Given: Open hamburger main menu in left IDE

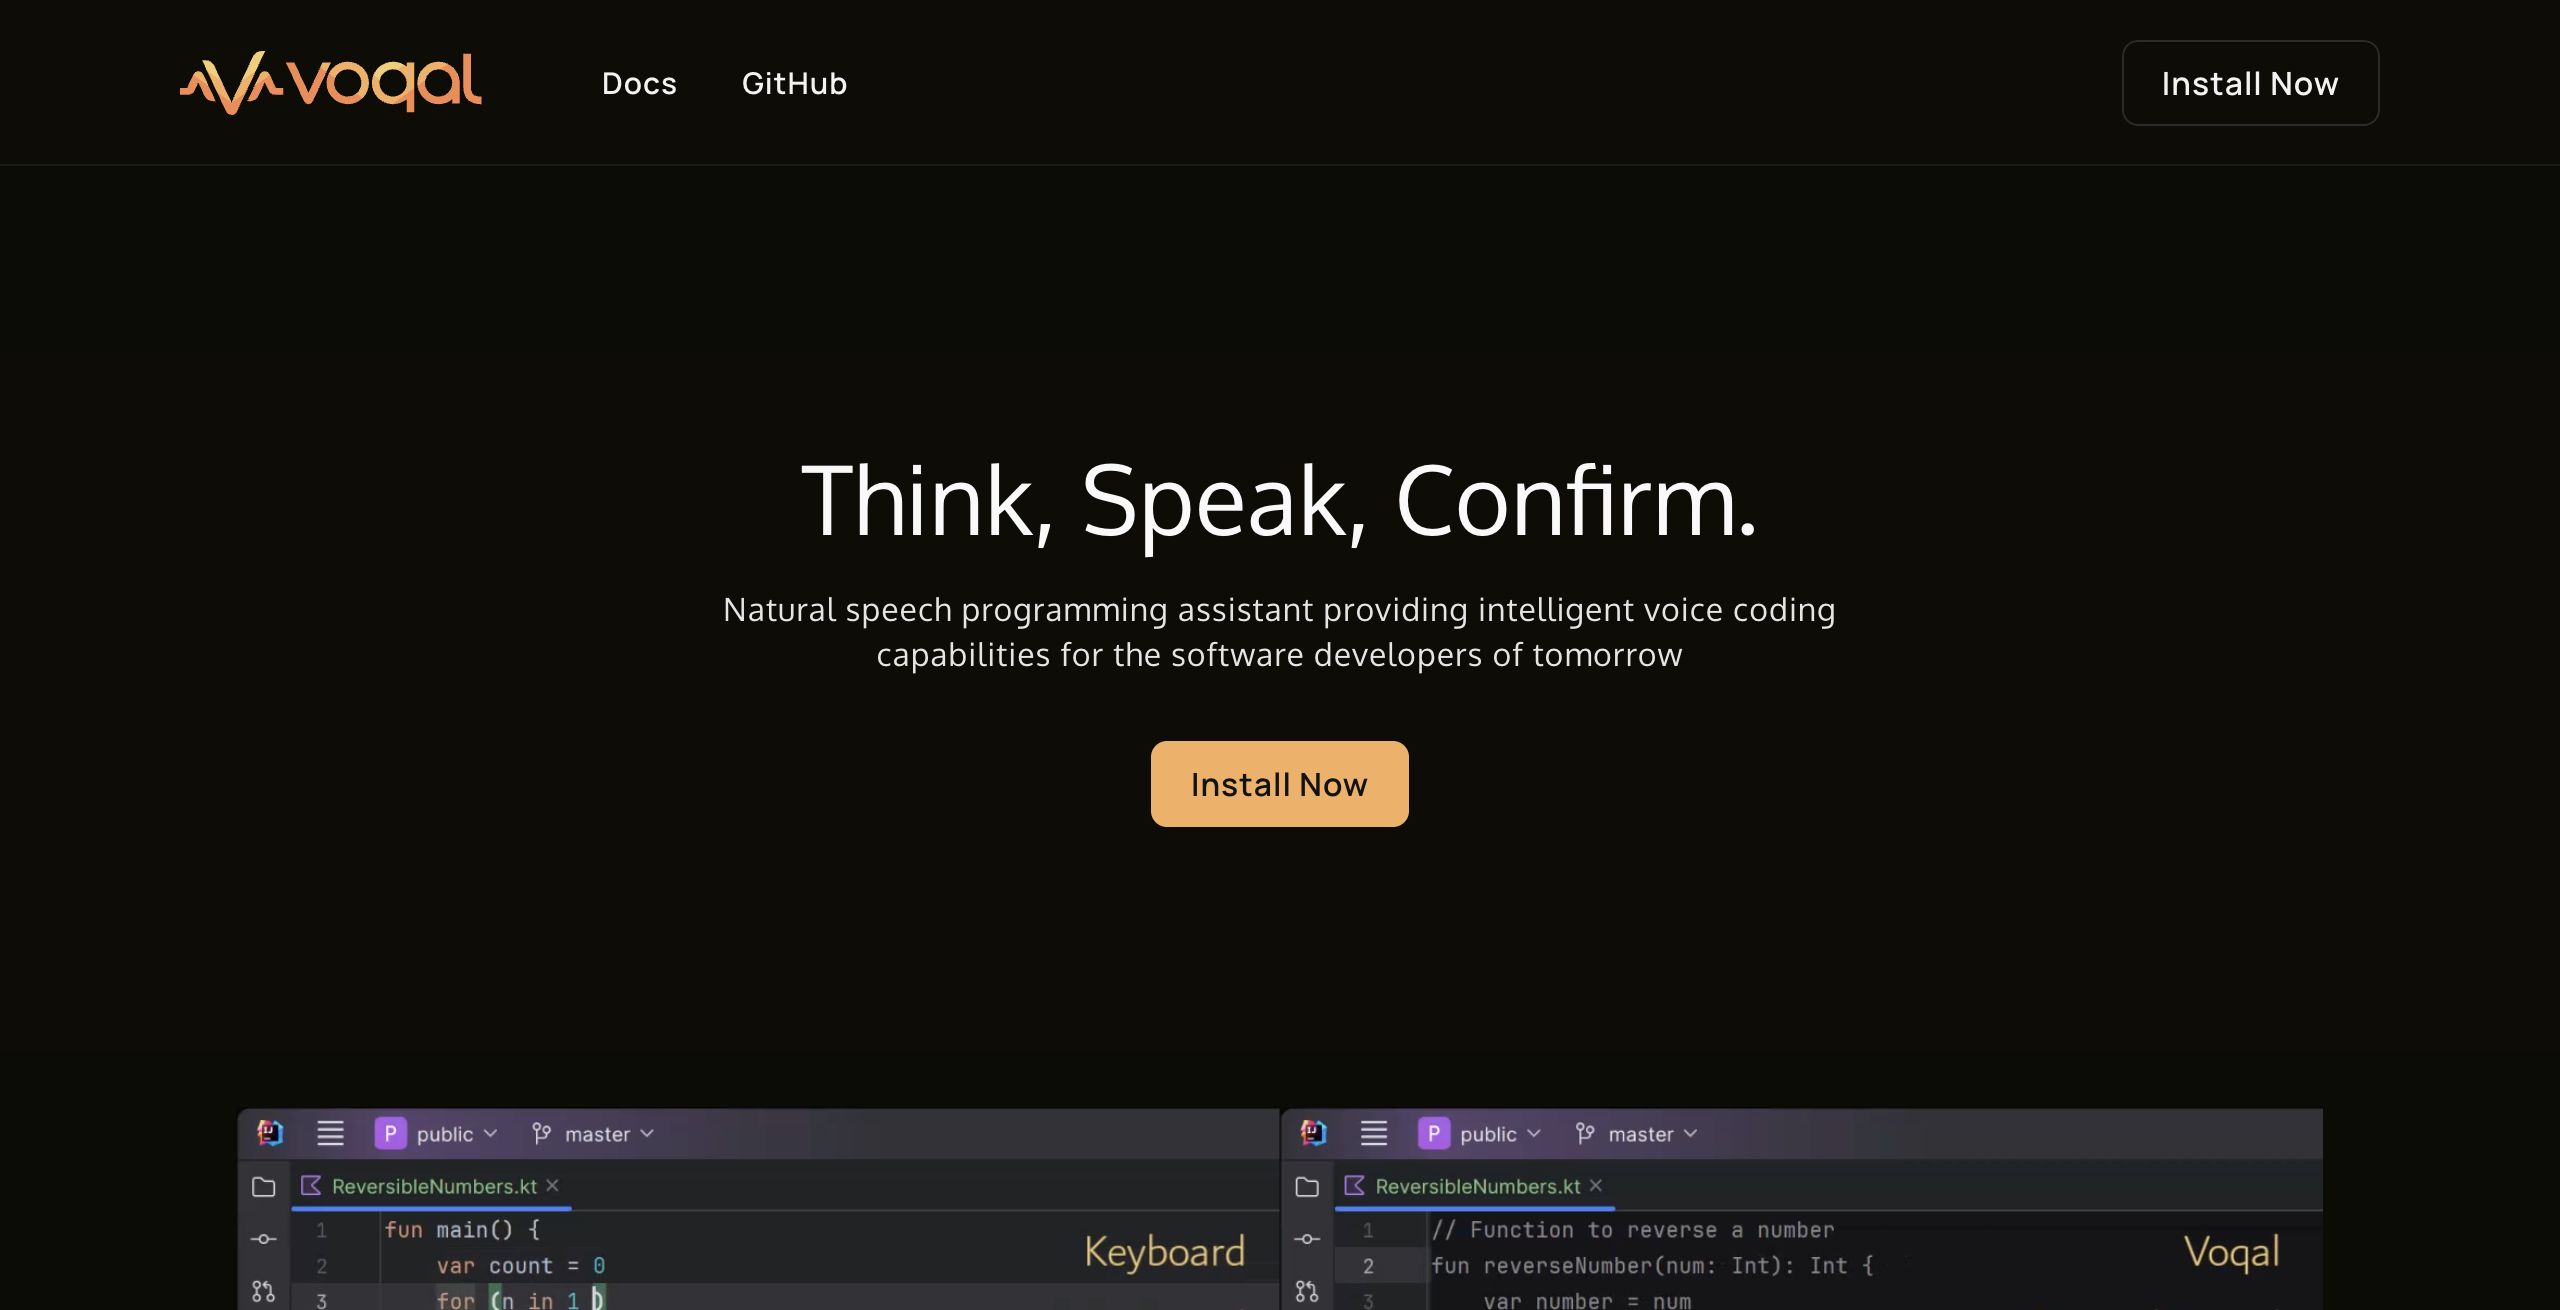Looking at the screenshot, I should (x=330, y=1133).
